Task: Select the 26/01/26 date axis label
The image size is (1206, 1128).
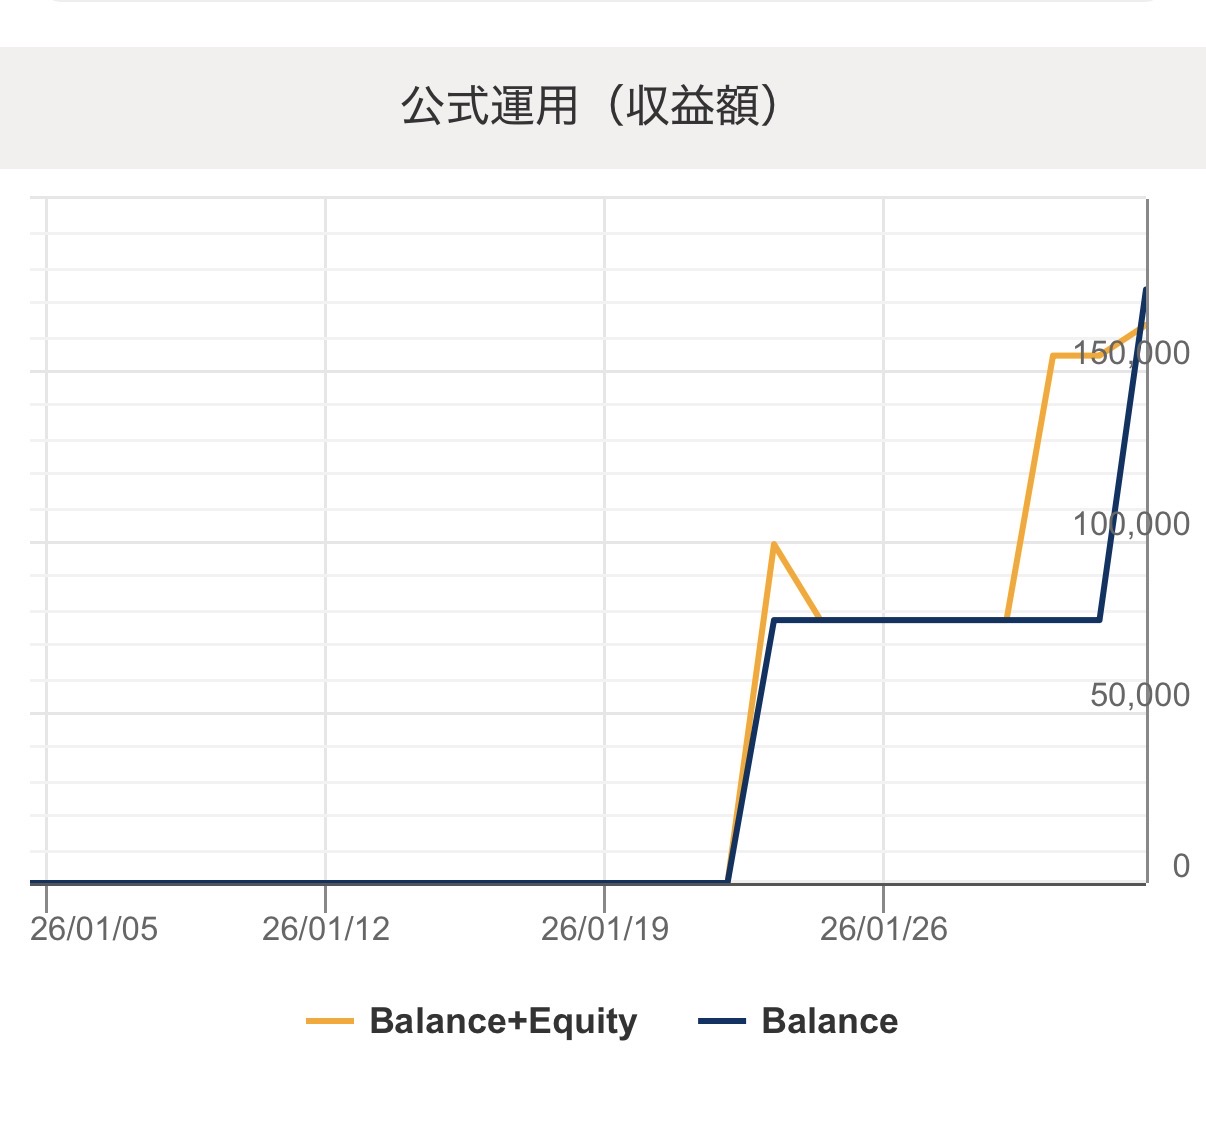Action: coord(883,929)
